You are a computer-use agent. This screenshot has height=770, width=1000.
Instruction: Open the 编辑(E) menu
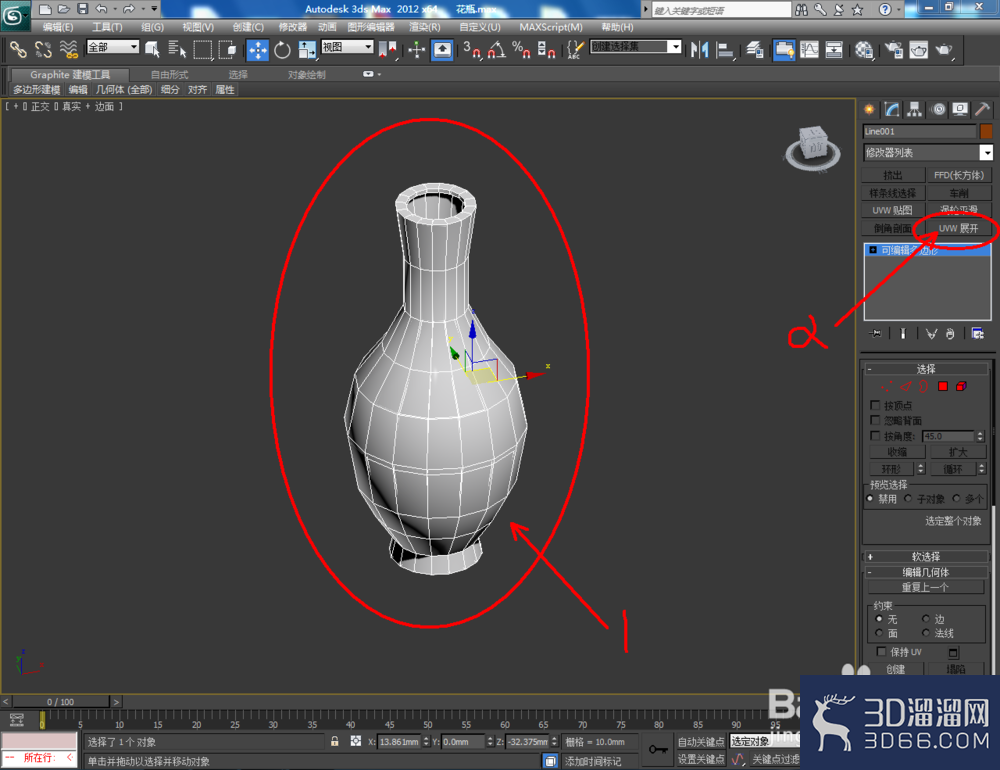(x=58, y=27)
